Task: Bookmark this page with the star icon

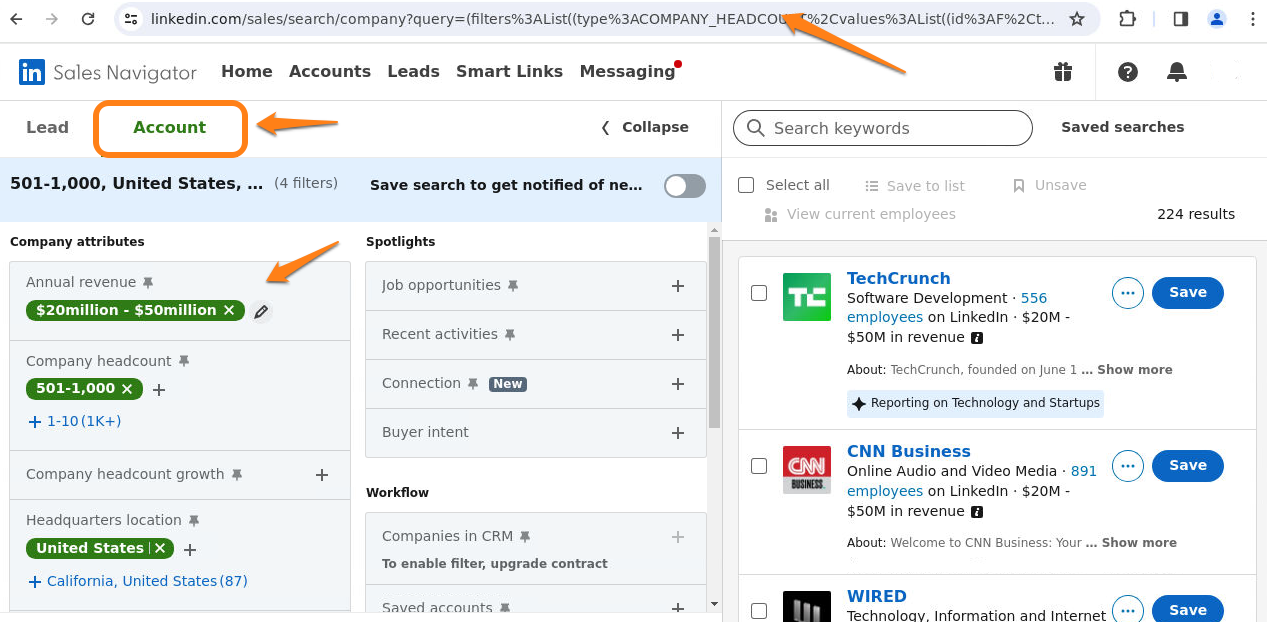Action: click(1077, 19)
